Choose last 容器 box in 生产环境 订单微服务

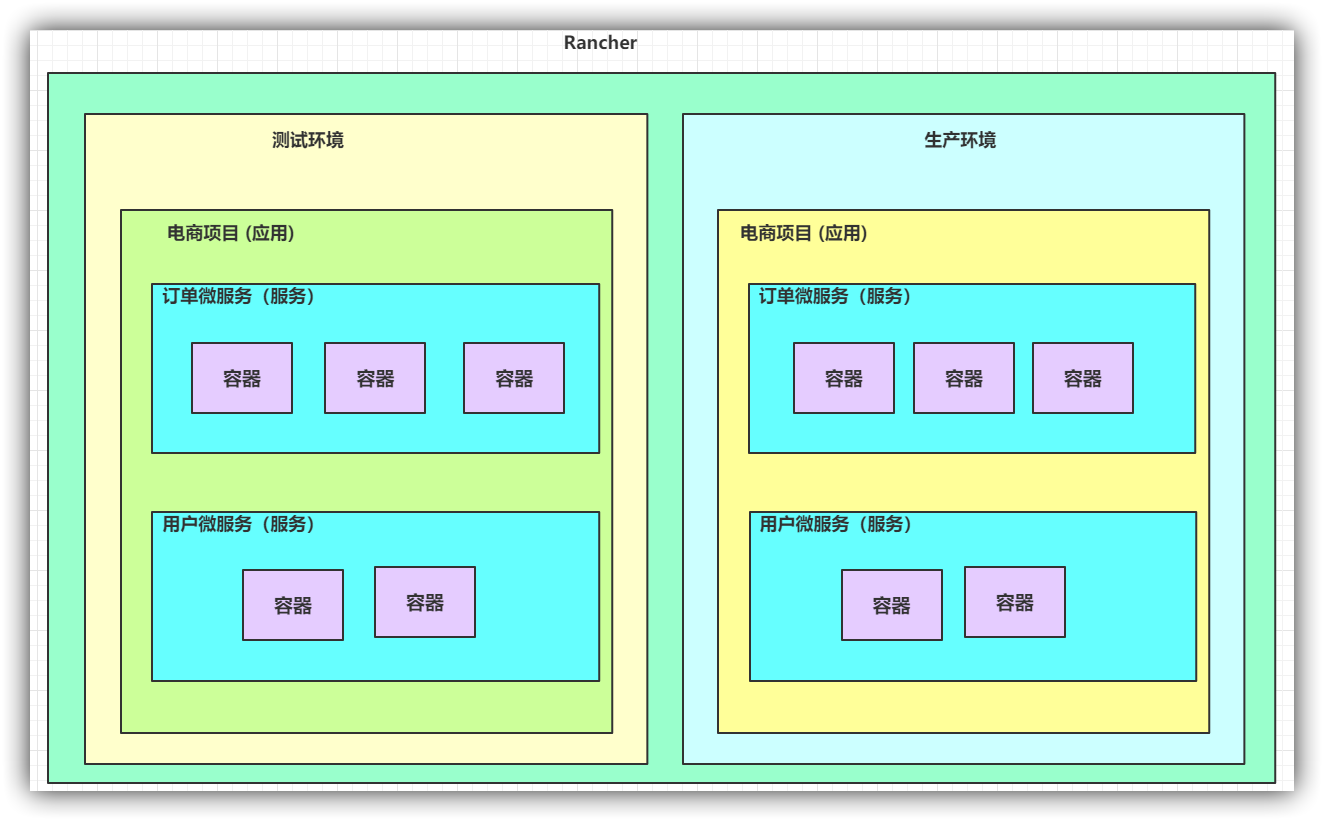(x=1083, y=378)
